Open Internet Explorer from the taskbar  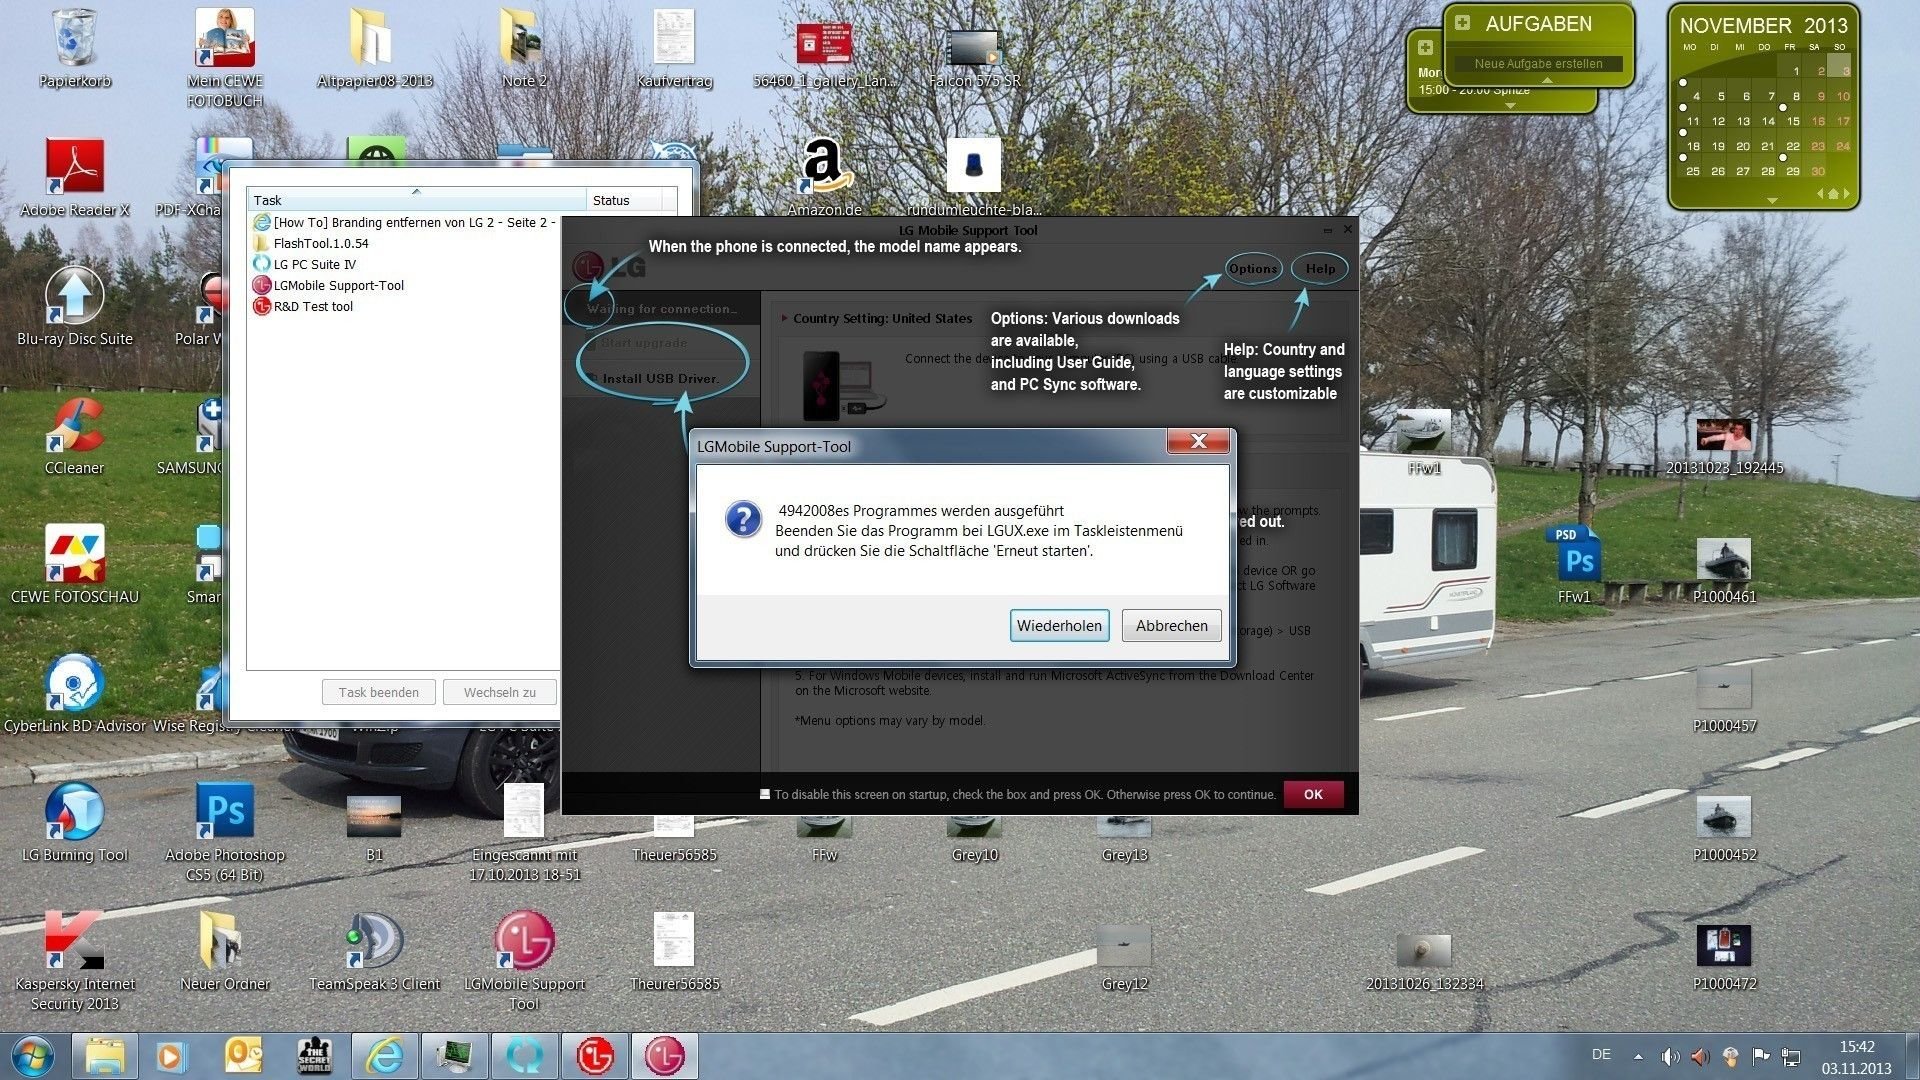point(384,1056)
